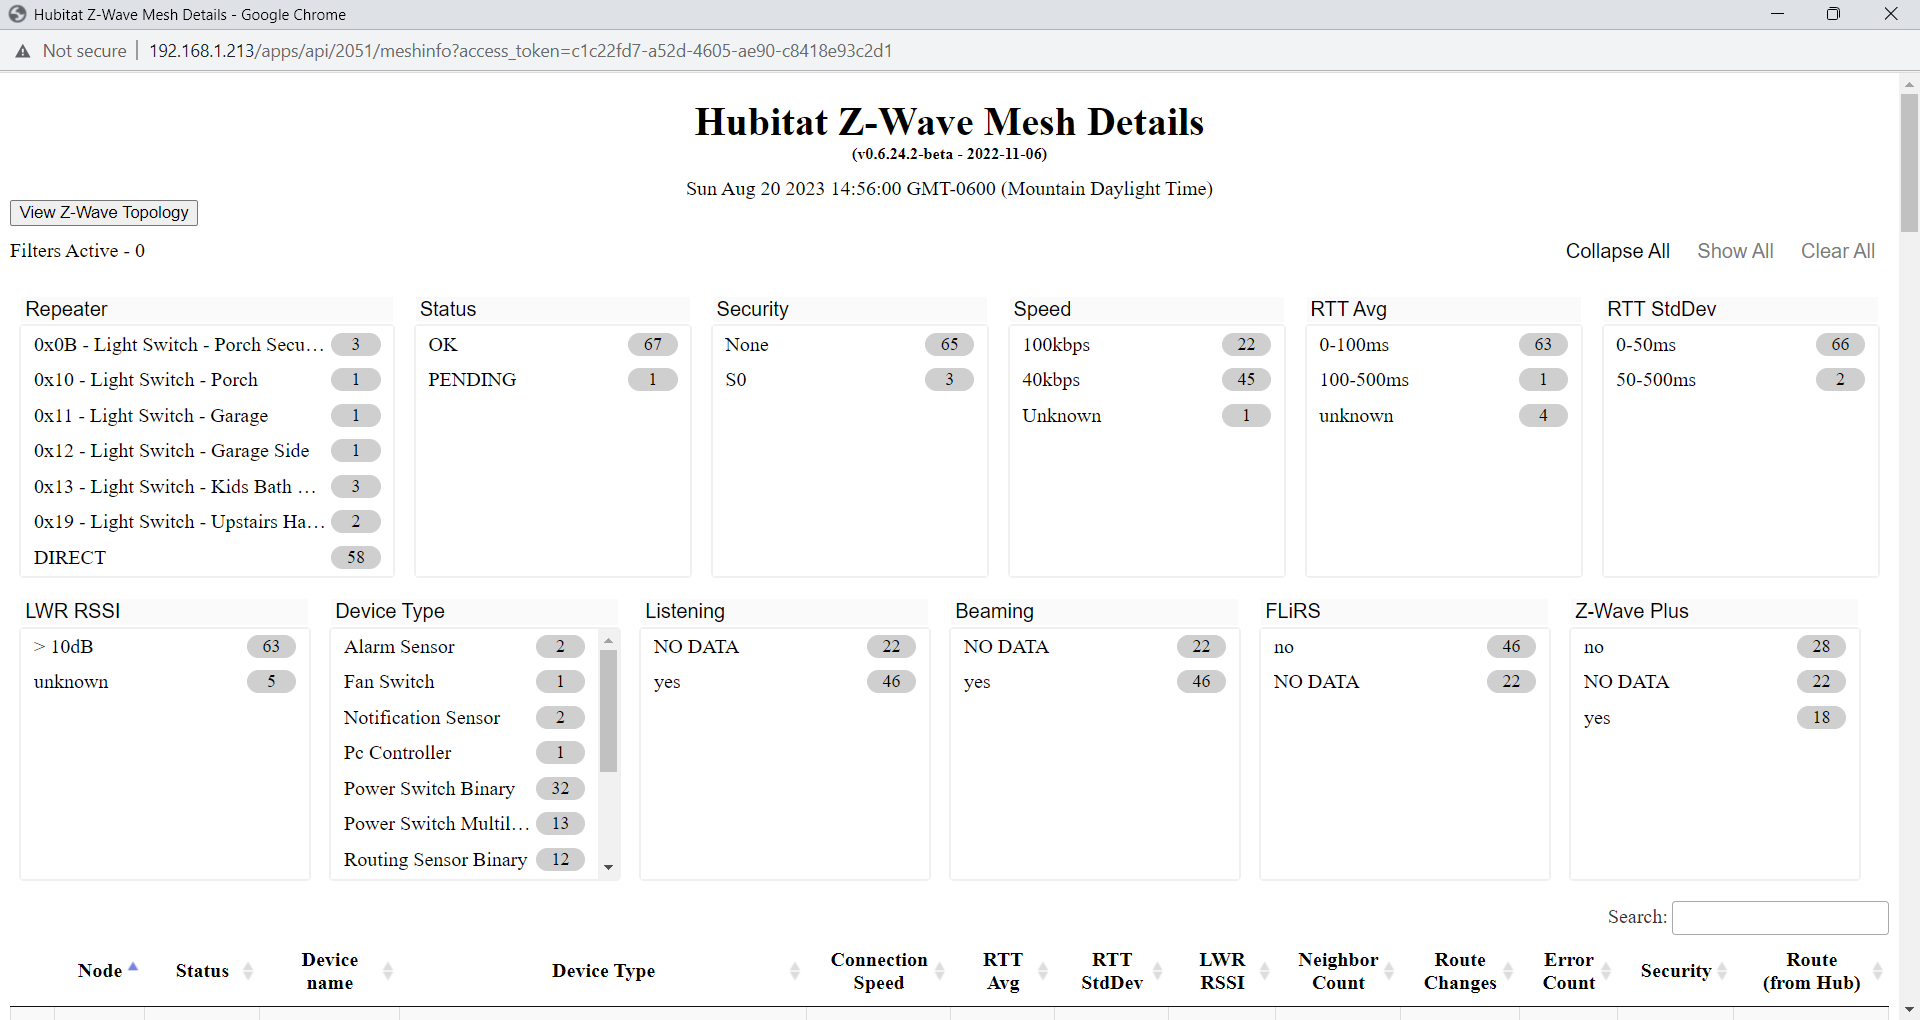Filter repeater 0x0B Light Switch Porch Security
This screenshot has height=1020, width=1920.
[206, 344]
